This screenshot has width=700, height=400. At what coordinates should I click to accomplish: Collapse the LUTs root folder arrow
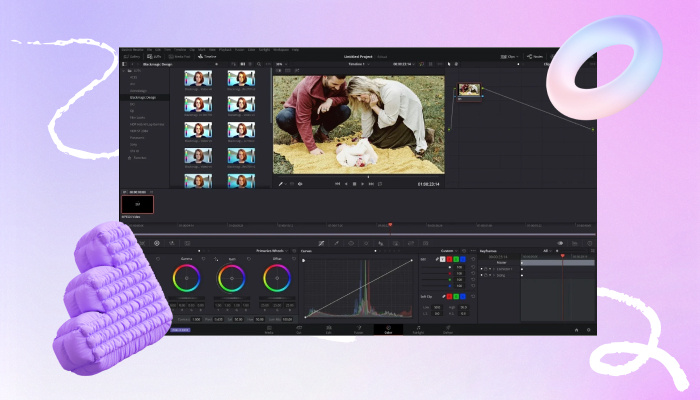(x=124, y=71)
